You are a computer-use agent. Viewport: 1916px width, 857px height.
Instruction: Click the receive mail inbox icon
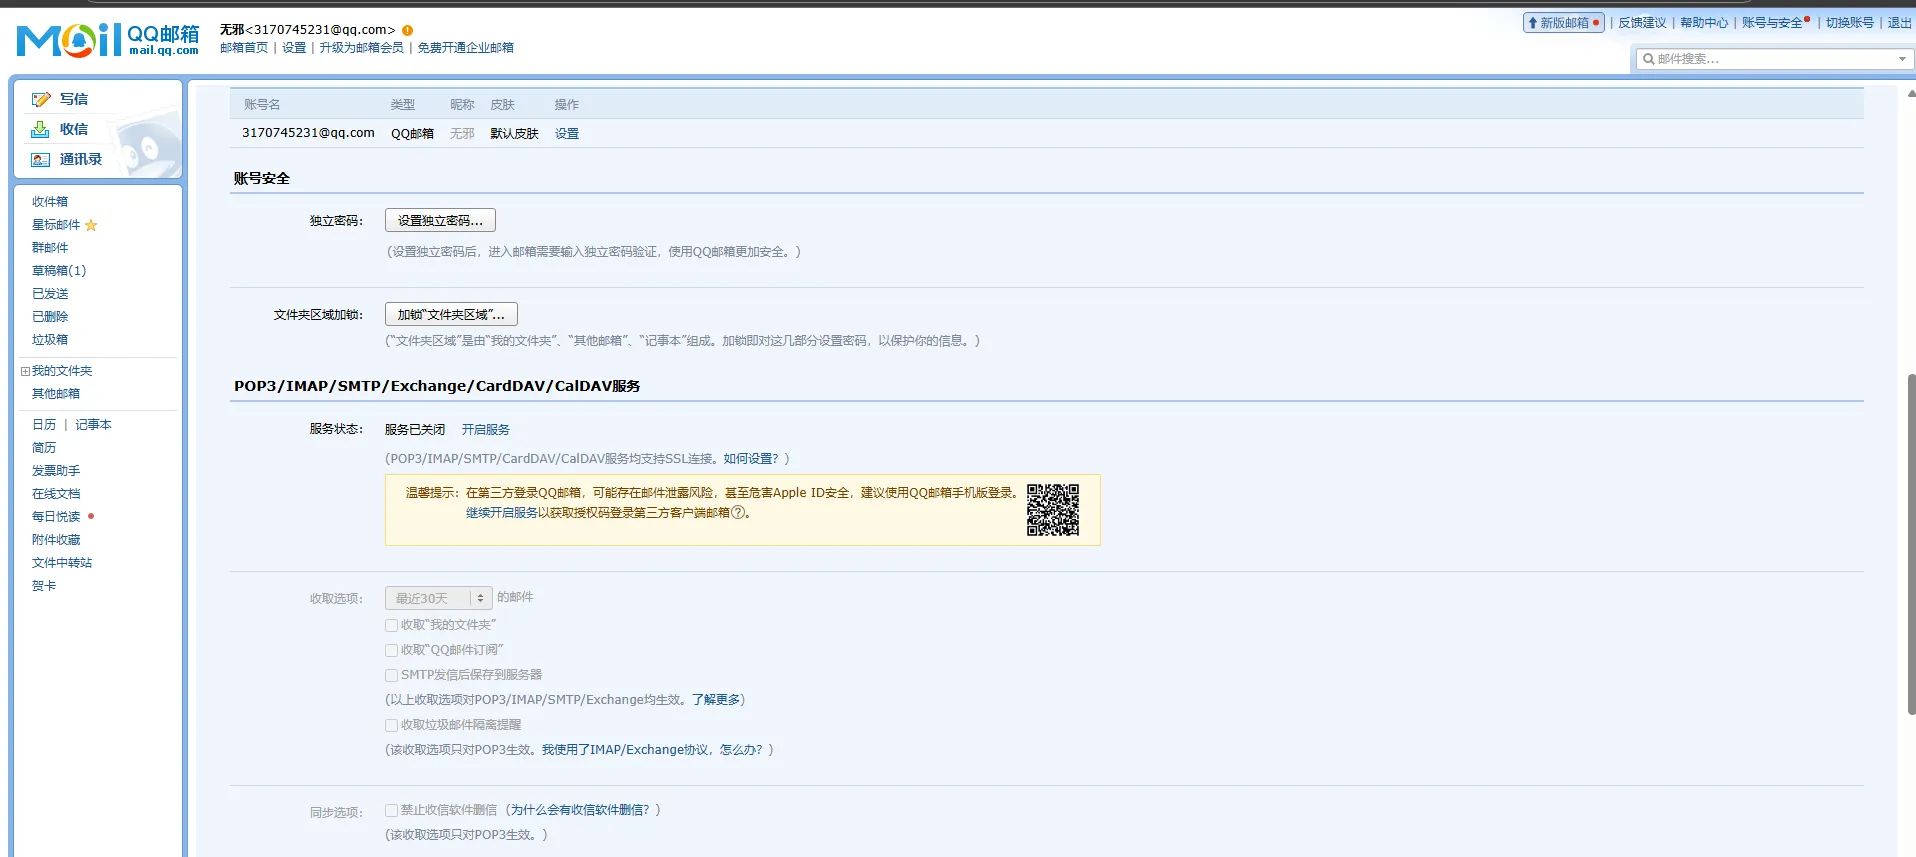tap(41, 129)
